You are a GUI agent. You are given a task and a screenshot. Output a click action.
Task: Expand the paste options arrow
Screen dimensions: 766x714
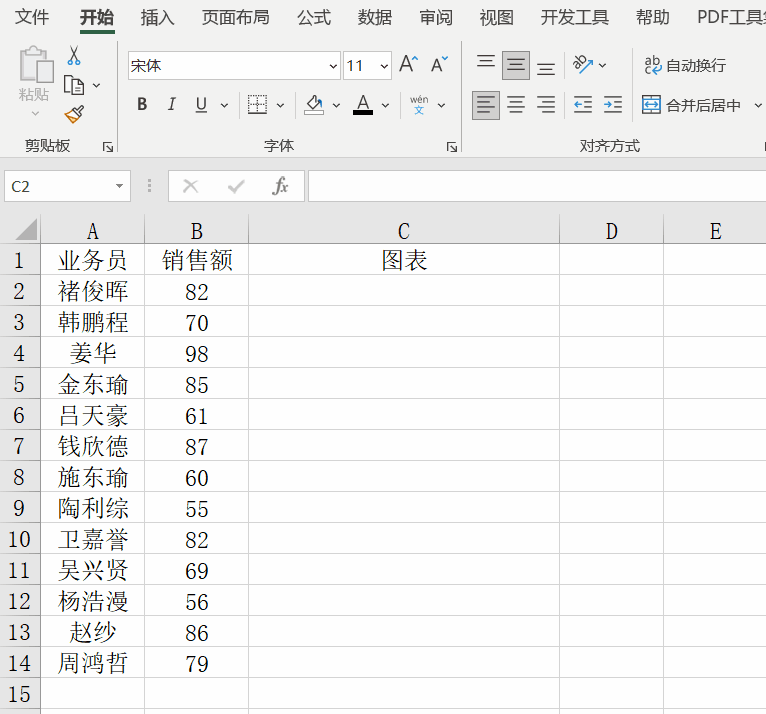point(35,113)
